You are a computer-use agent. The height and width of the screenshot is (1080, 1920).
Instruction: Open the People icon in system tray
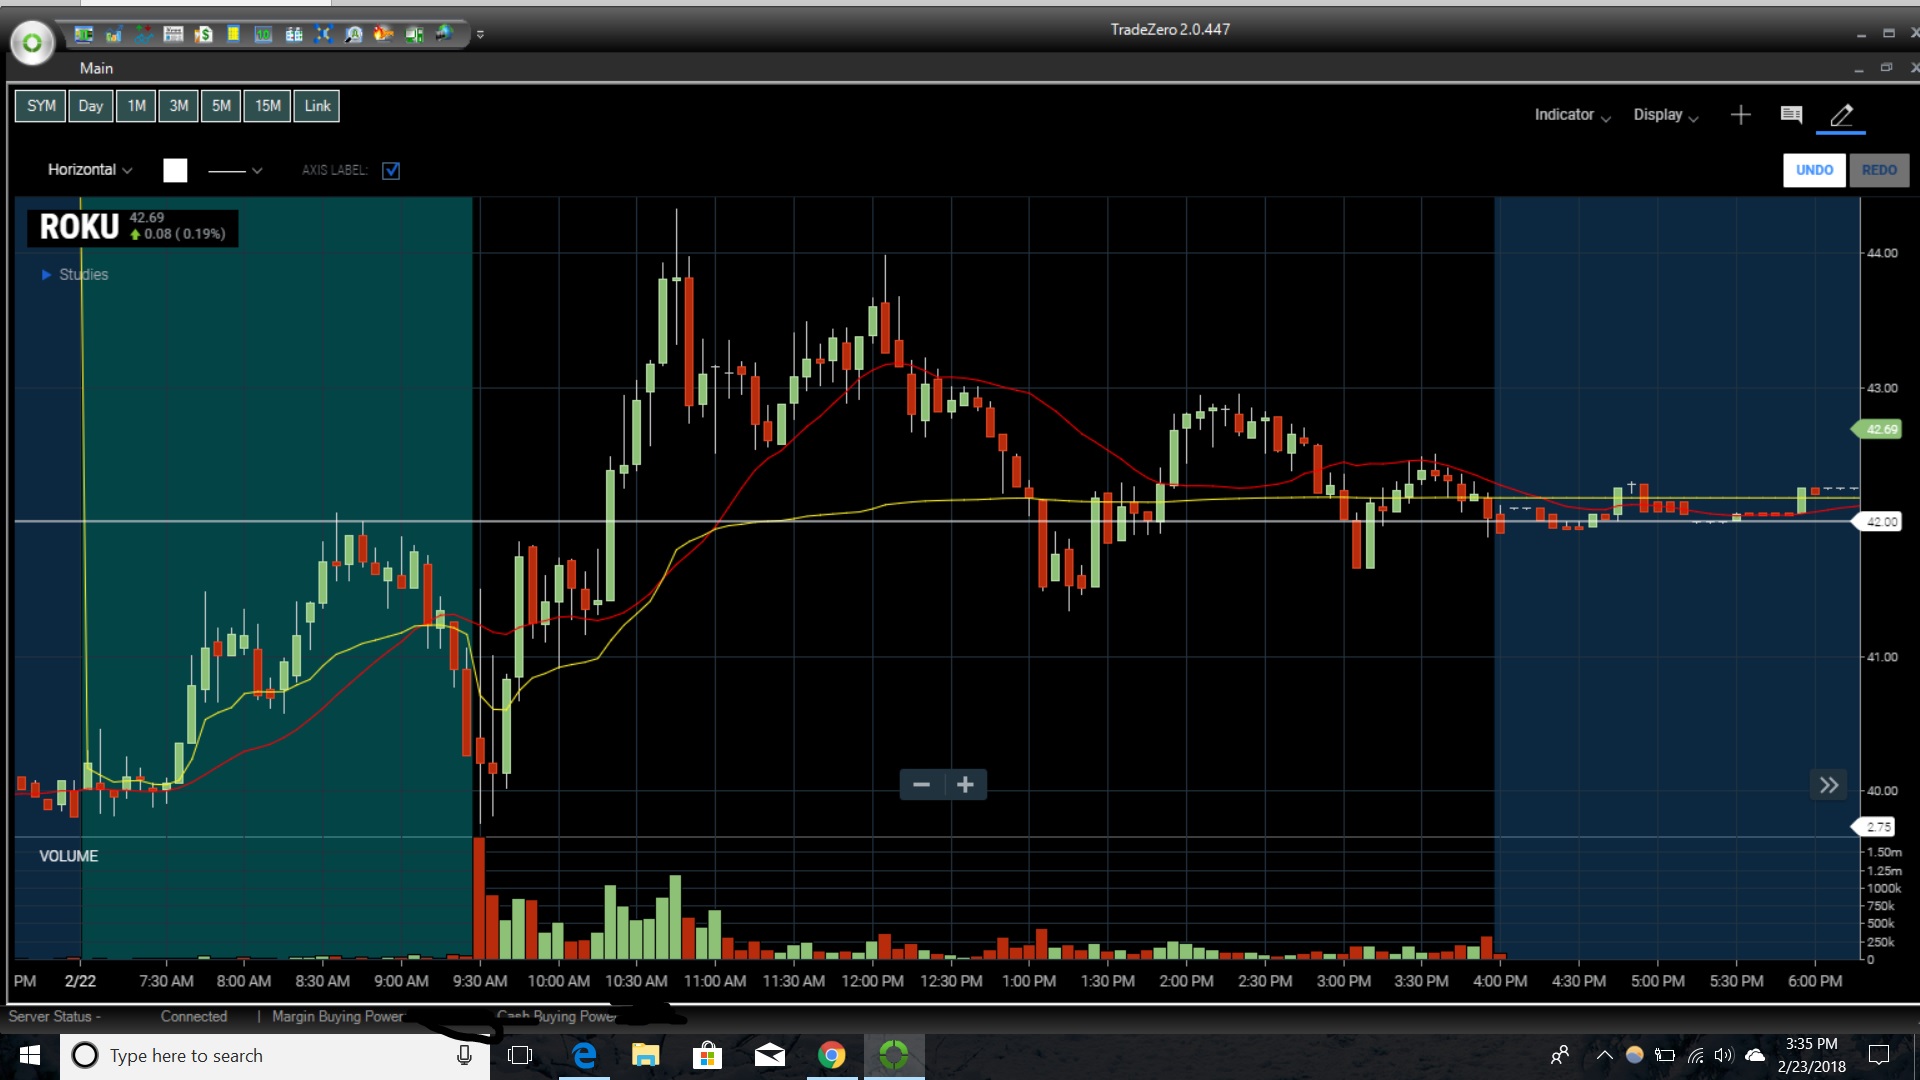pyautogui.click(x=1560, y=1056)
